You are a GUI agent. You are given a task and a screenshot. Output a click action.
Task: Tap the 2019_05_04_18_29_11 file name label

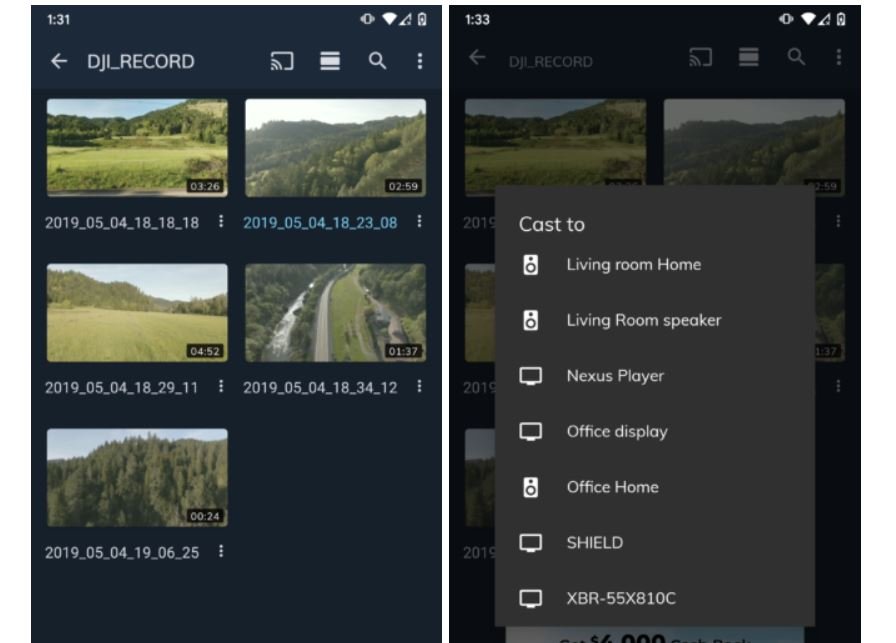coord(122,388)
